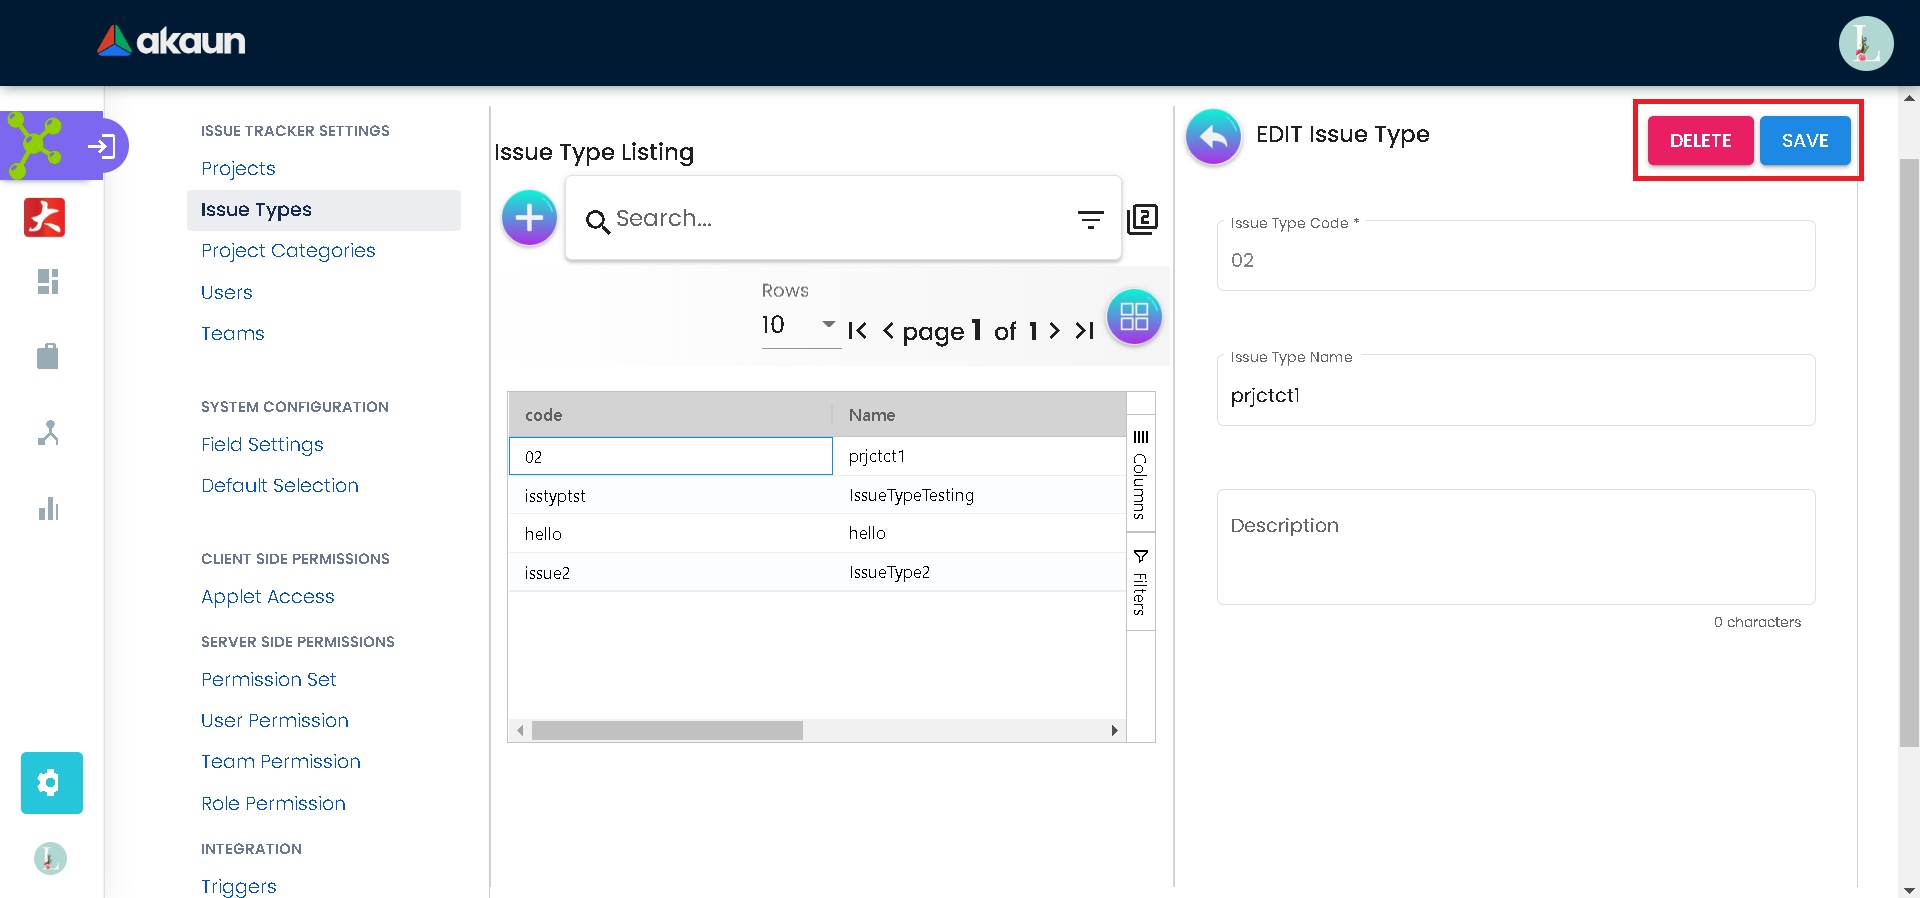Toggle the Columns side panel

point(1140,474)
